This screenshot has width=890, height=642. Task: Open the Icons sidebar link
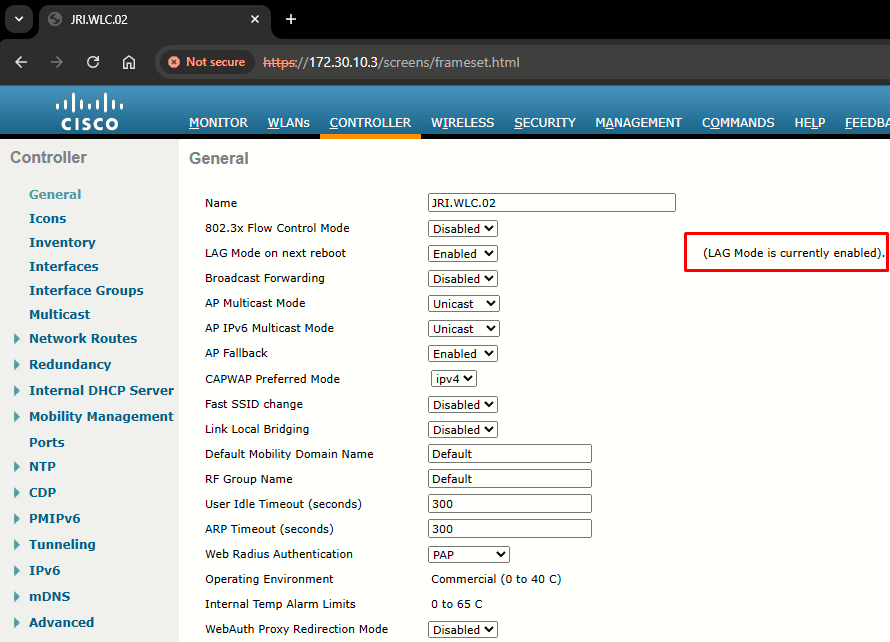[48, 219]
